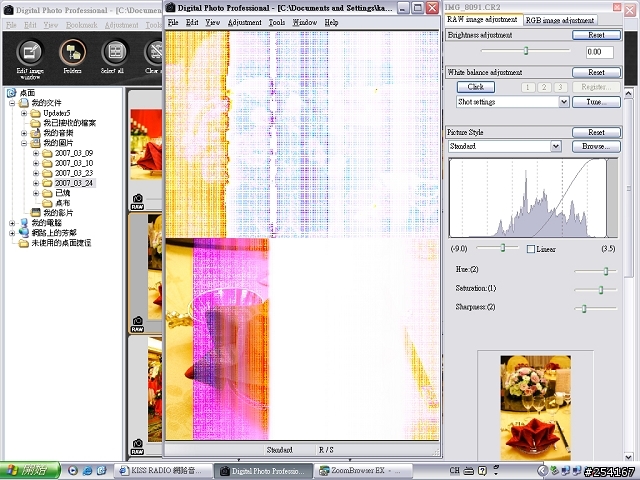Click the Folders toolbar icon
The width and height of the screenshot is (640, 480).
tap(72, 52)
